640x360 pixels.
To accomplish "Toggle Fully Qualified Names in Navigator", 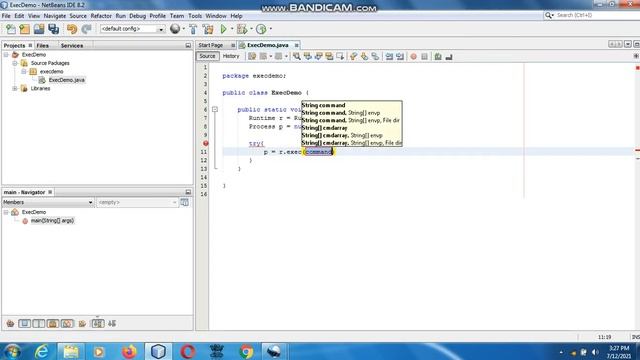I will [82, 324].
